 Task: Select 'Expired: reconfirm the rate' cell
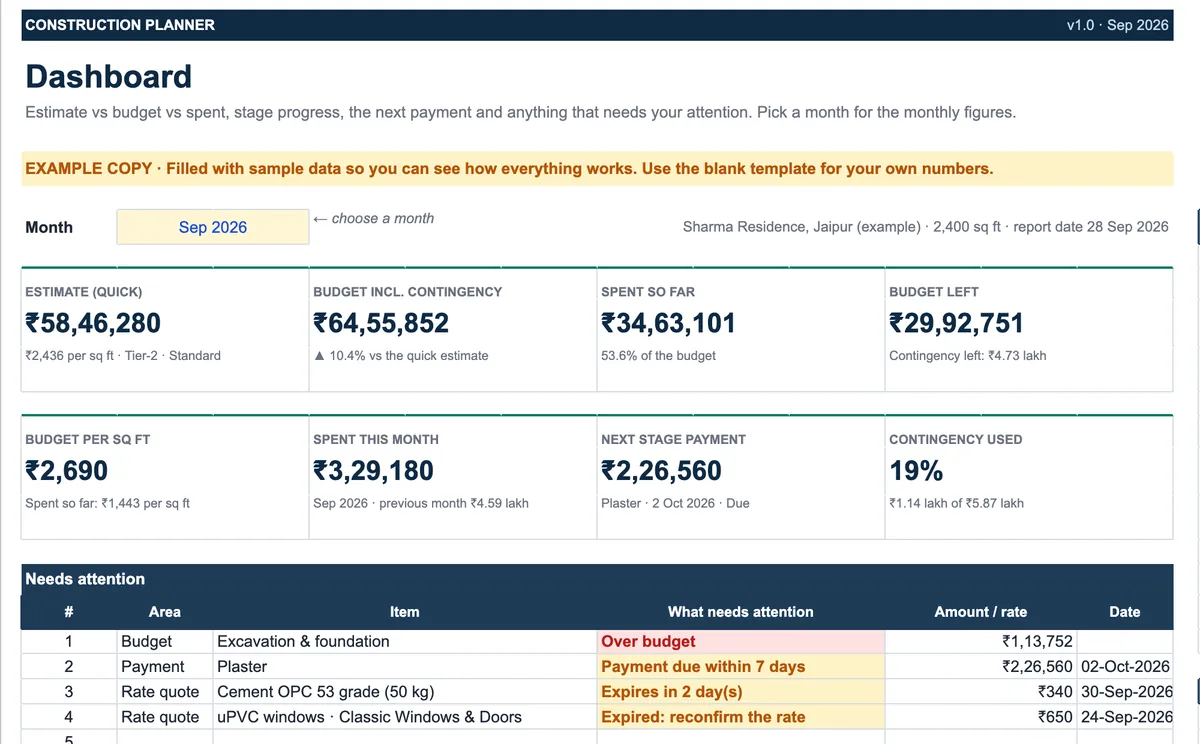point(741,717)
